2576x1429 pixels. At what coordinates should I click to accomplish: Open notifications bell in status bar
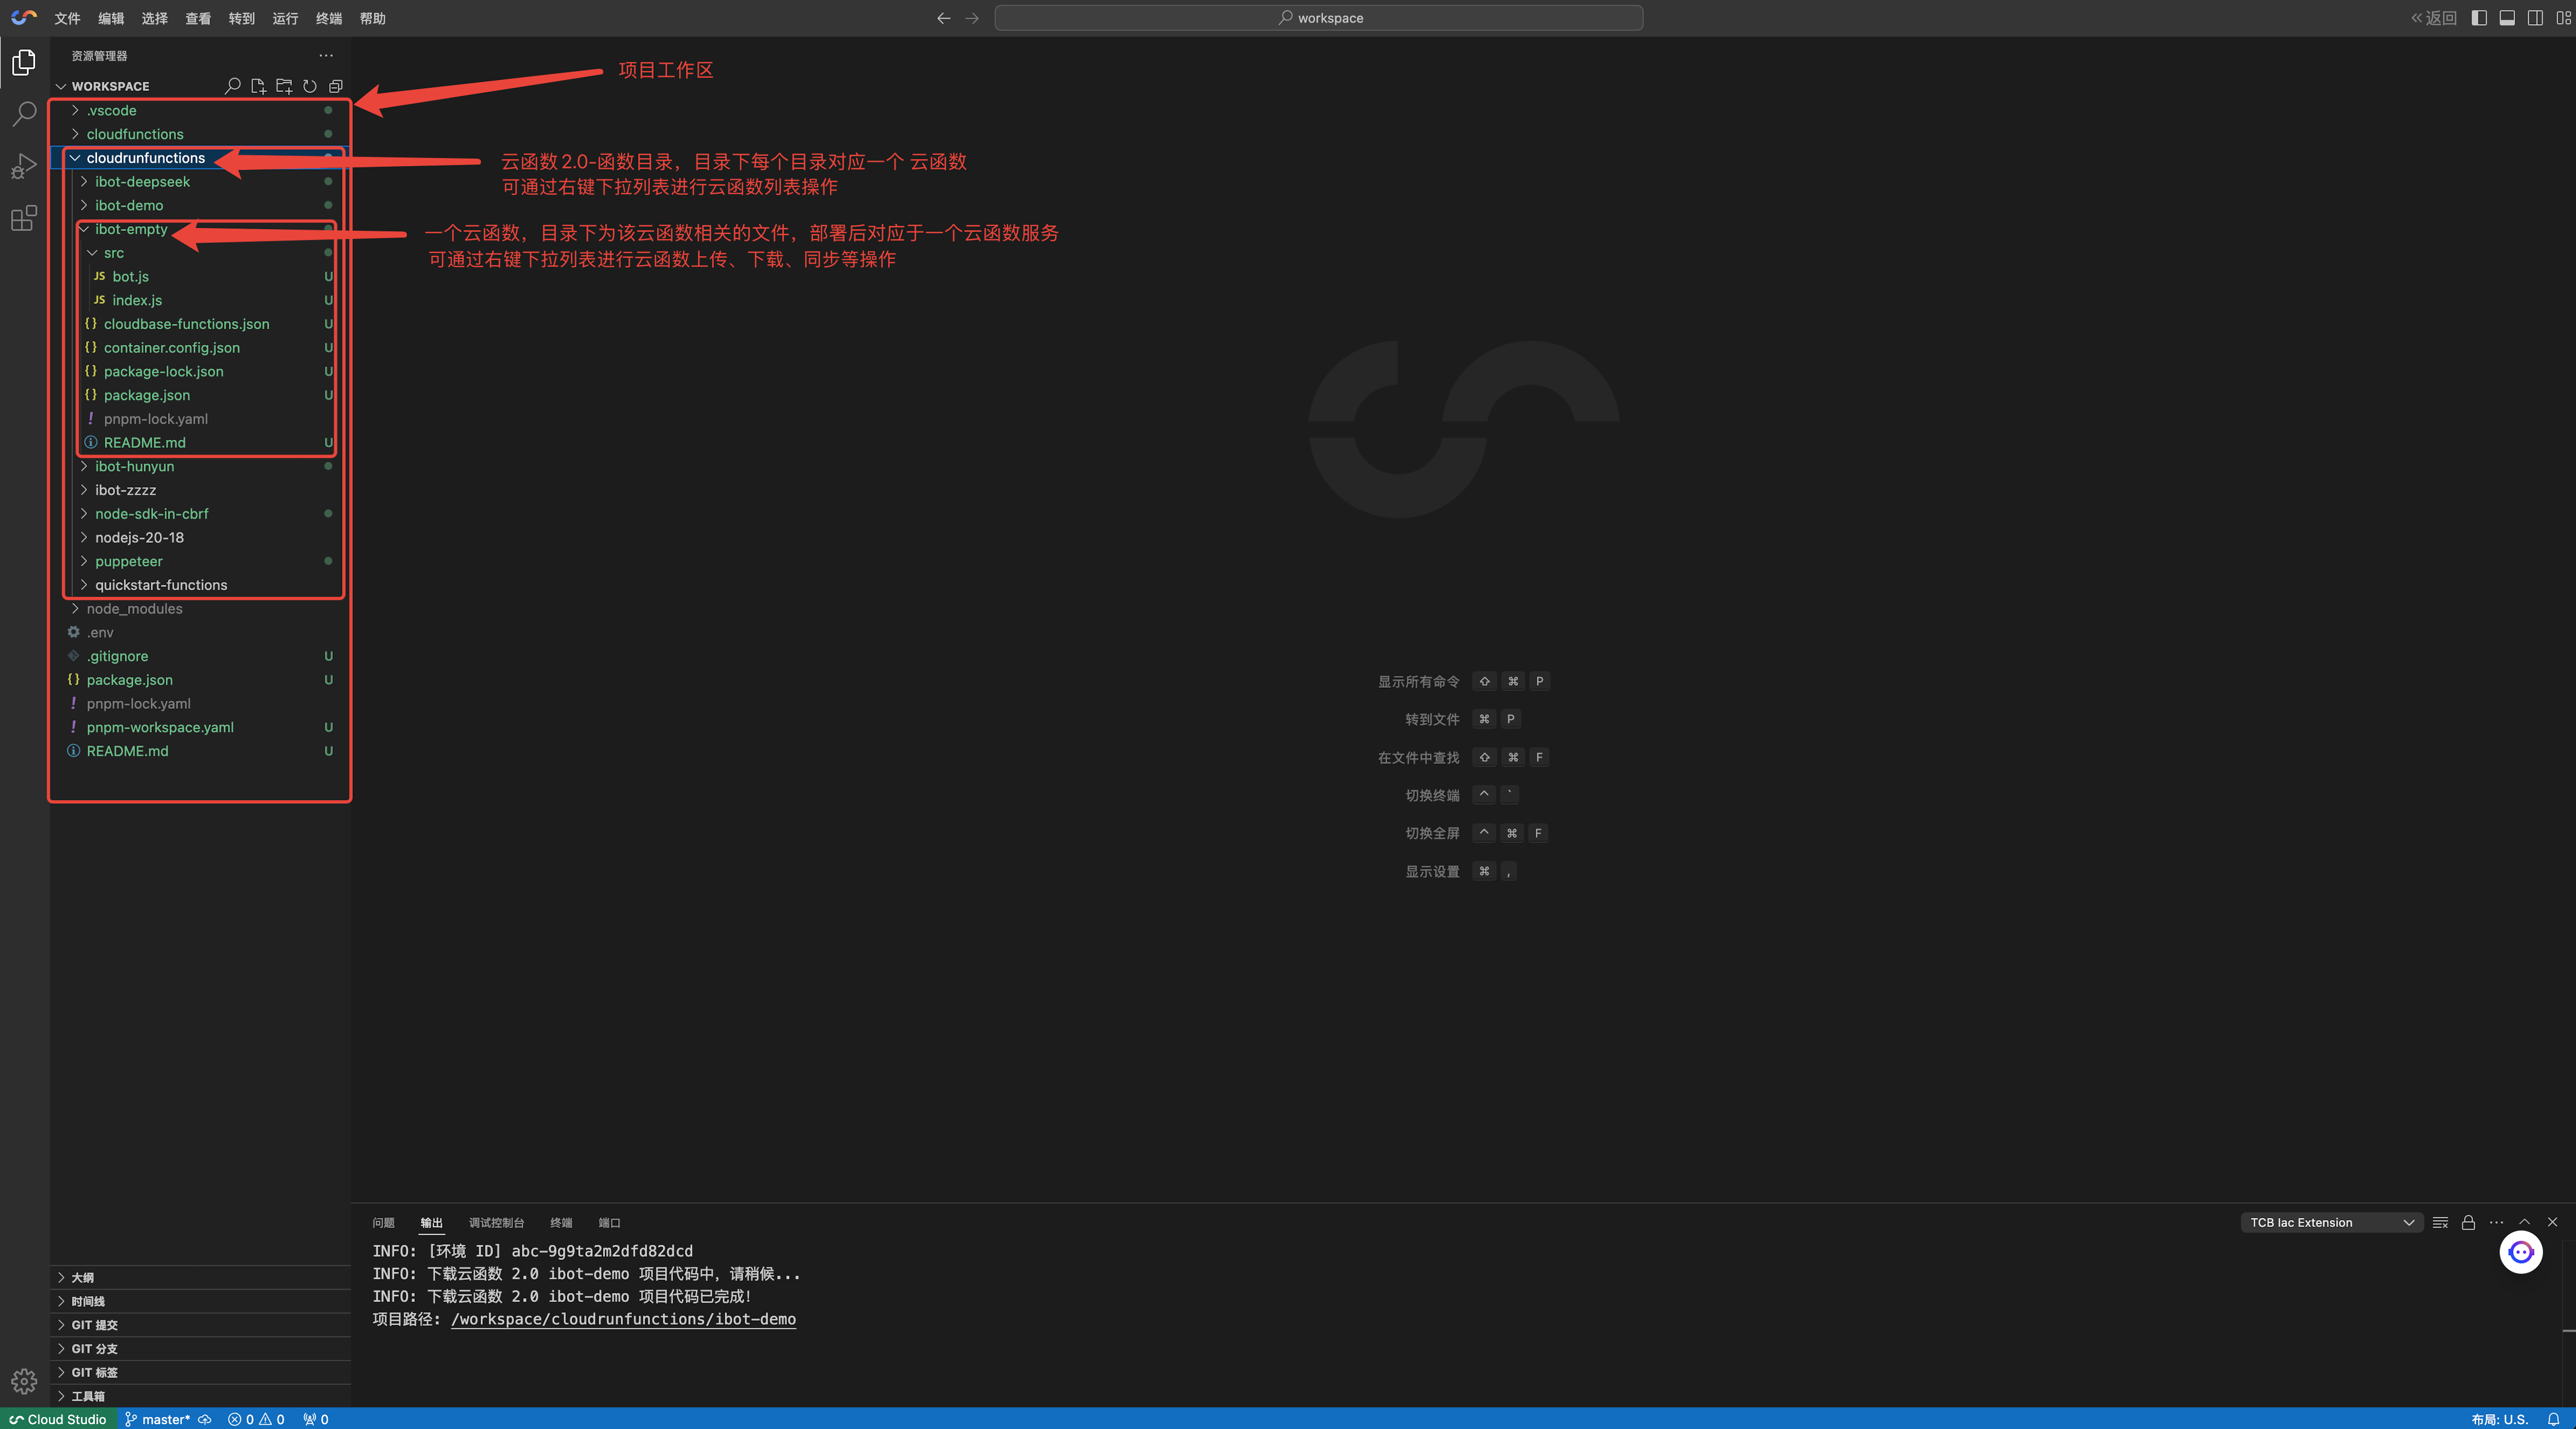[x=2553, y=1419]
